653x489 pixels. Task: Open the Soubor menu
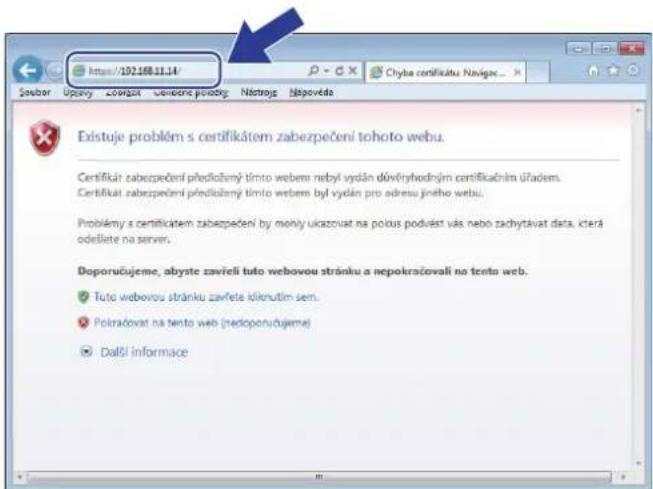[35, 92]
